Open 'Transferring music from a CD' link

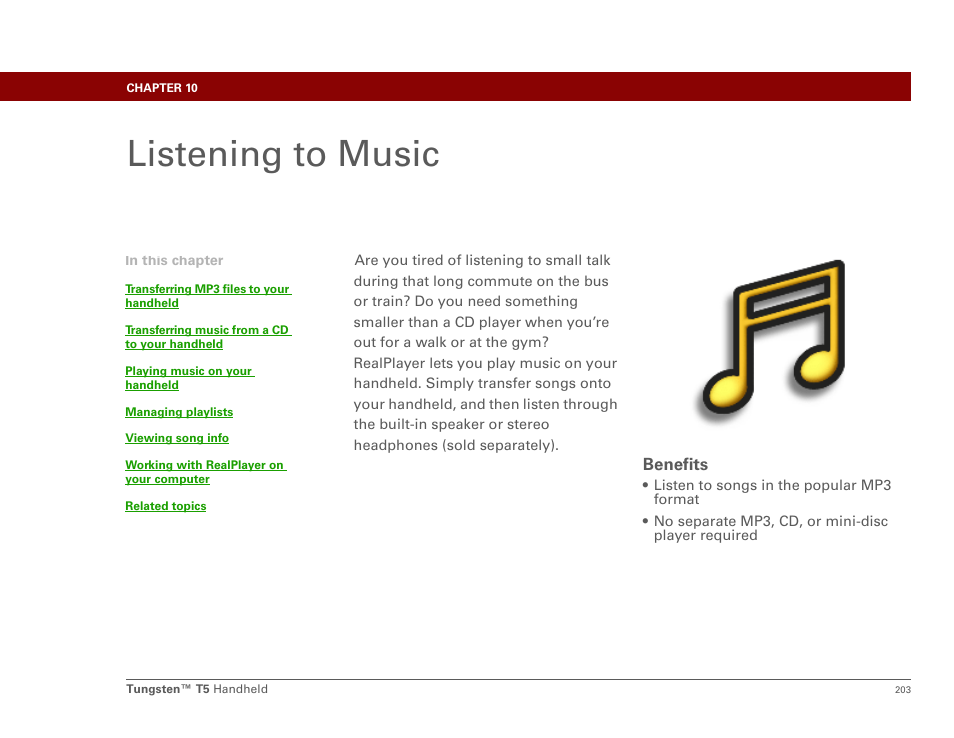pos(207,336)
